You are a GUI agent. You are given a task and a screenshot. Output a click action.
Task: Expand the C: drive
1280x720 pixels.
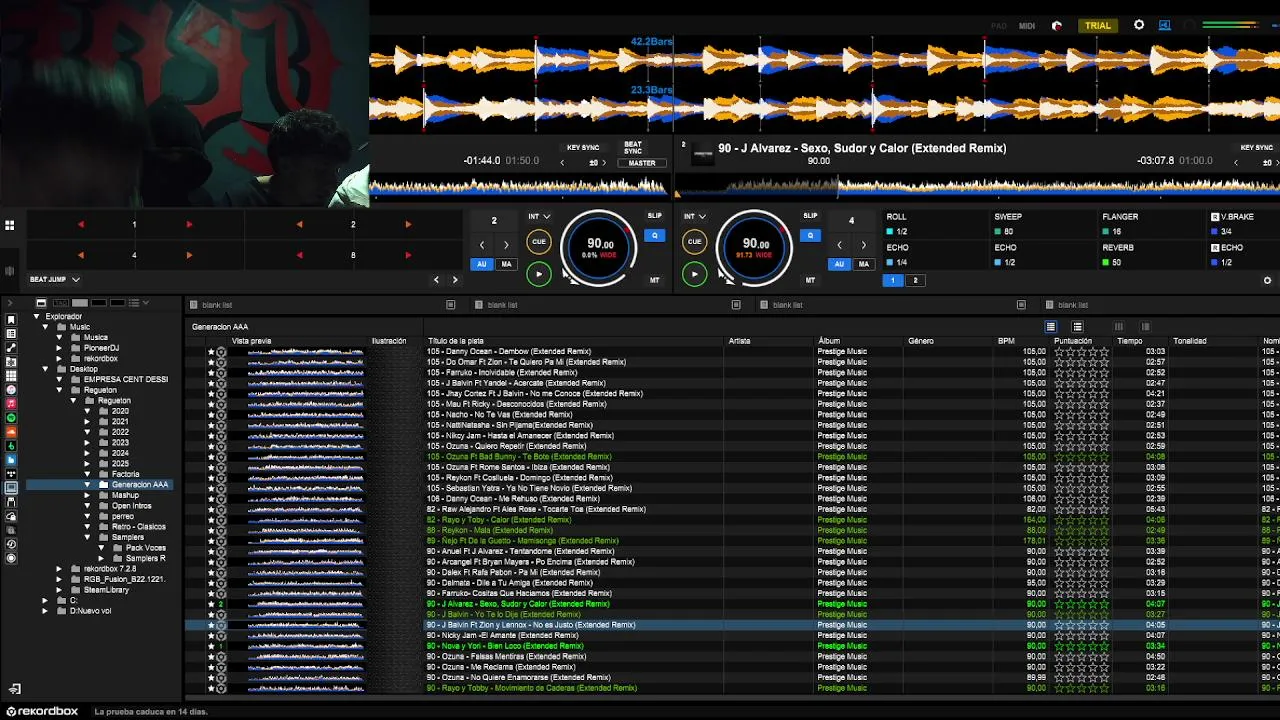click(x=45, y=600)
